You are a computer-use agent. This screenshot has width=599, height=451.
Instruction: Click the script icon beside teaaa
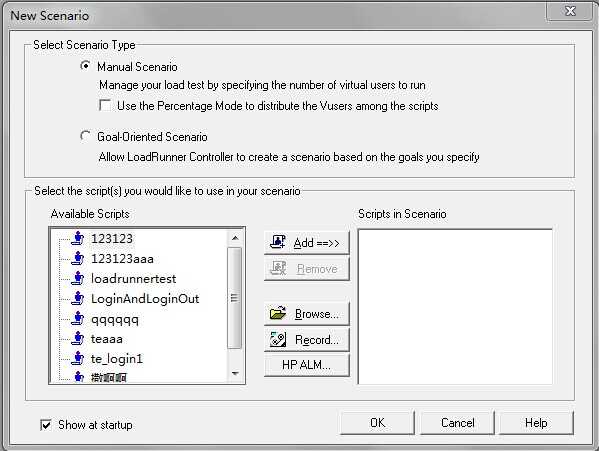tap(78, 338)
